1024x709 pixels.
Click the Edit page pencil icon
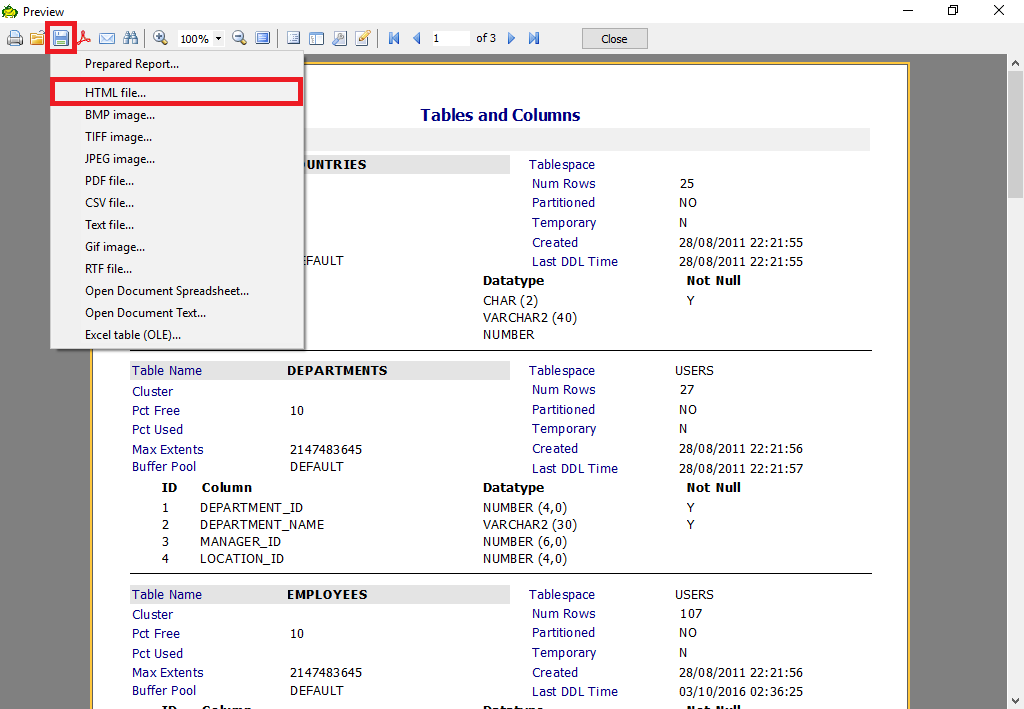click(363, 38)
